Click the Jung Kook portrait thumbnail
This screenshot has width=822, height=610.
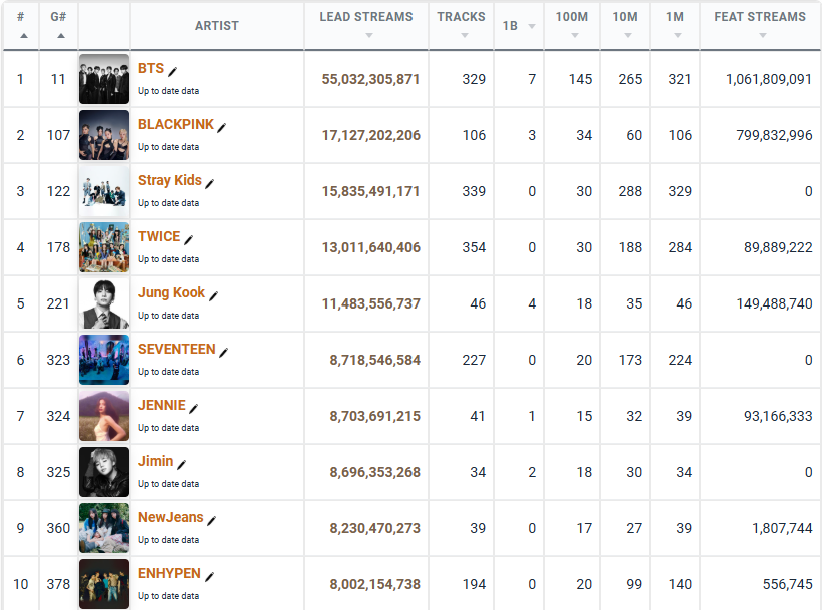tap(104, 304)
